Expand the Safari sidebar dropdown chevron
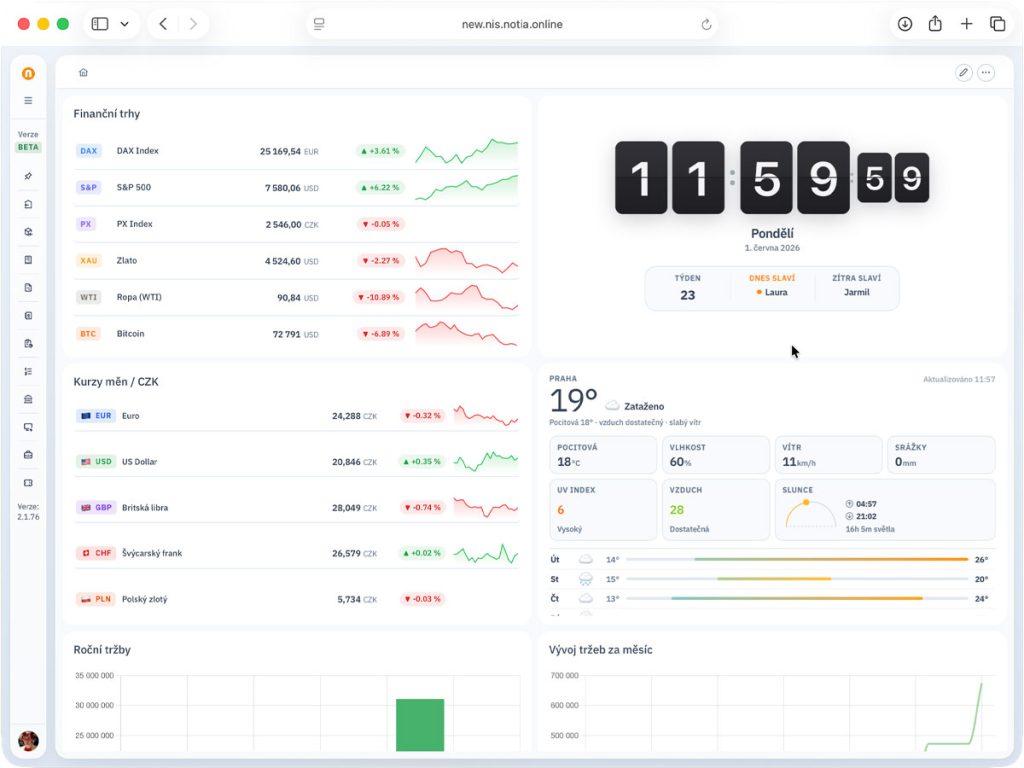Screen dimensions: 1024x768 point(124,24)
